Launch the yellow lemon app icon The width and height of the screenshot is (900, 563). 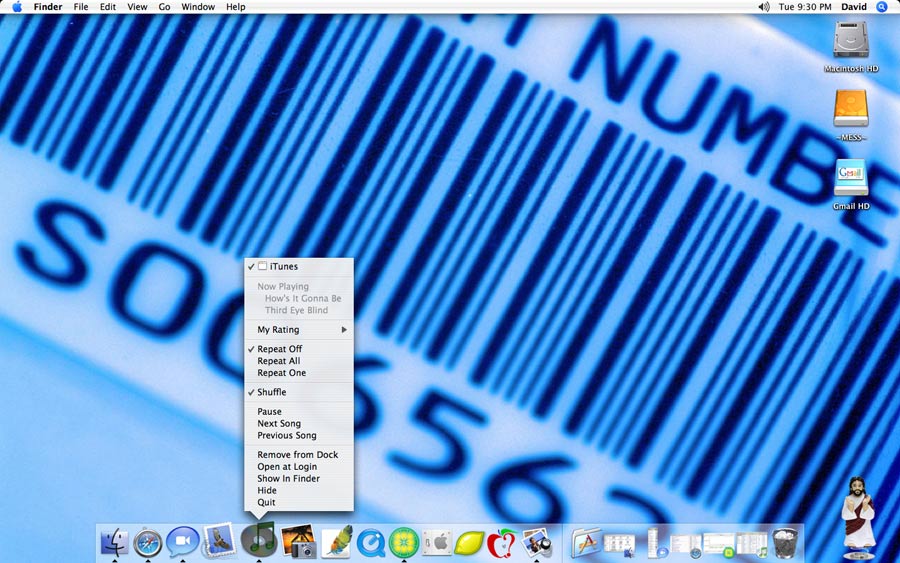point(470,543)
